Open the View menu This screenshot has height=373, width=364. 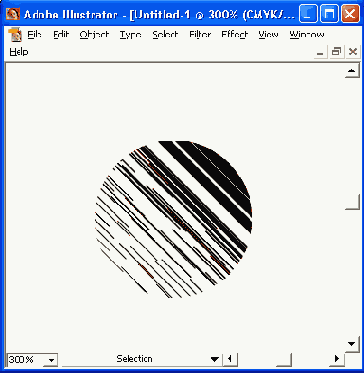click(268, 35)
